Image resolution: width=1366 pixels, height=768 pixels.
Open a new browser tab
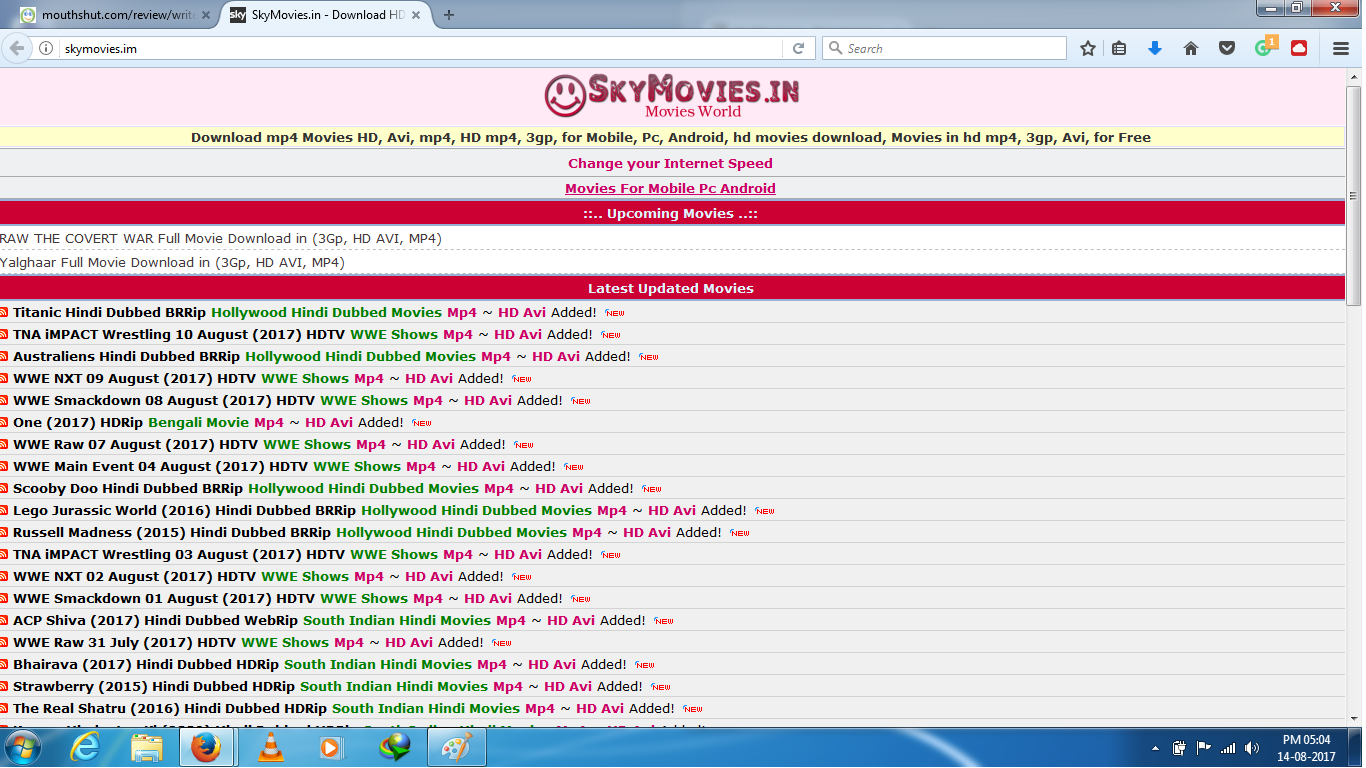pos(449,15)
